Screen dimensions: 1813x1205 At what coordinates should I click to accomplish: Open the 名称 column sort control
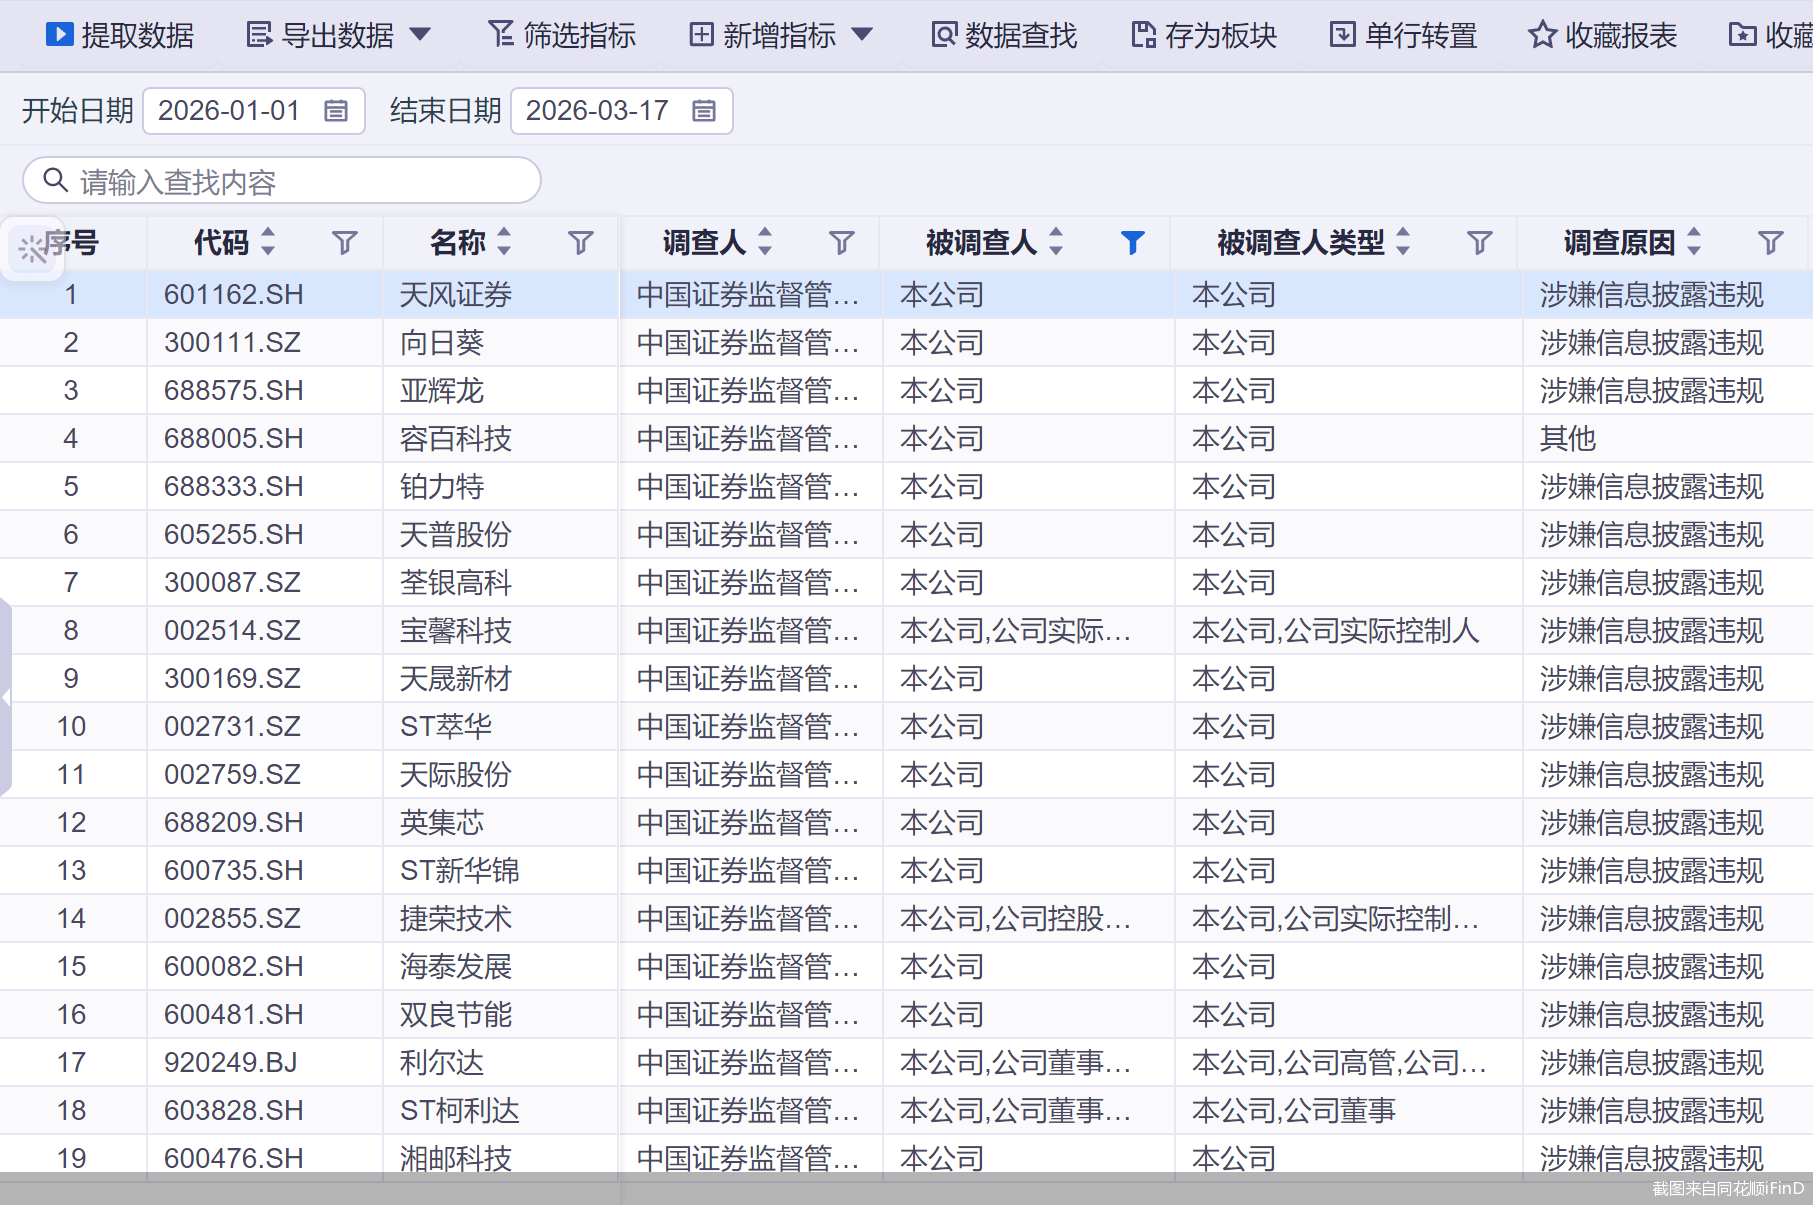point(504,241)
